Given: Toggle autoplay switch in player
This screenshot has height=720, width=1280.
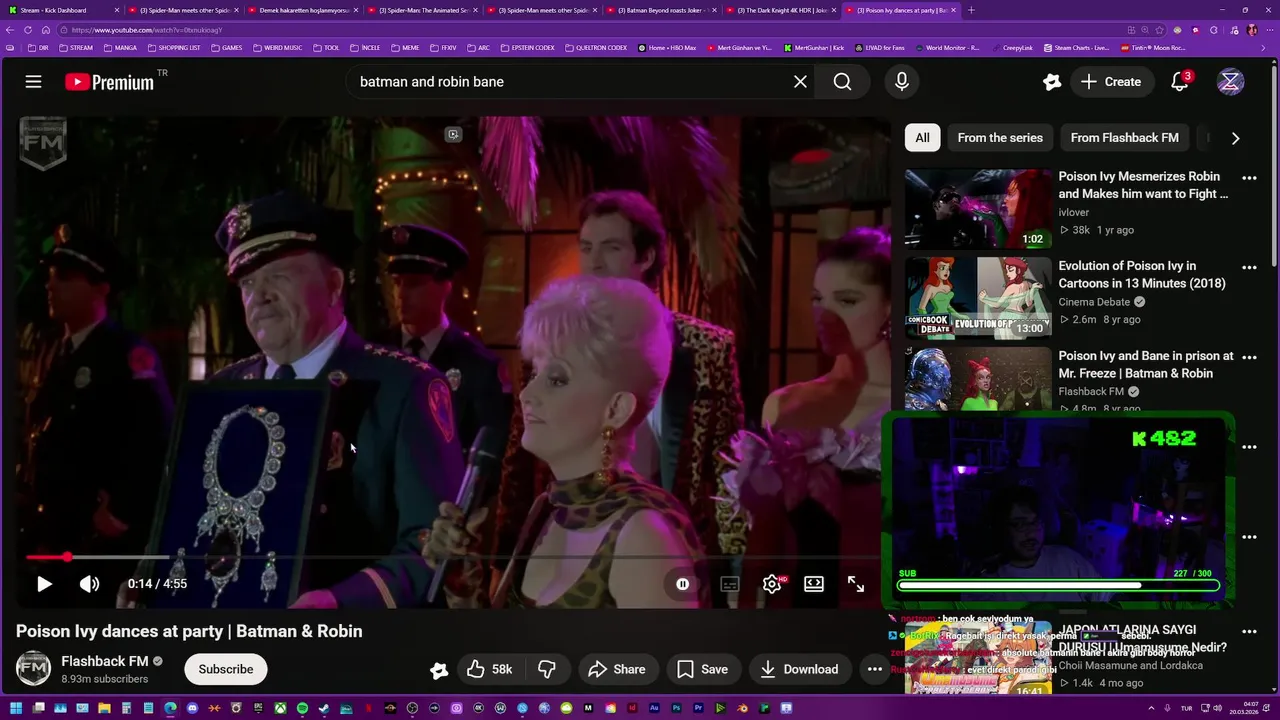Looking at the screenshot, I should coord(683,584).
